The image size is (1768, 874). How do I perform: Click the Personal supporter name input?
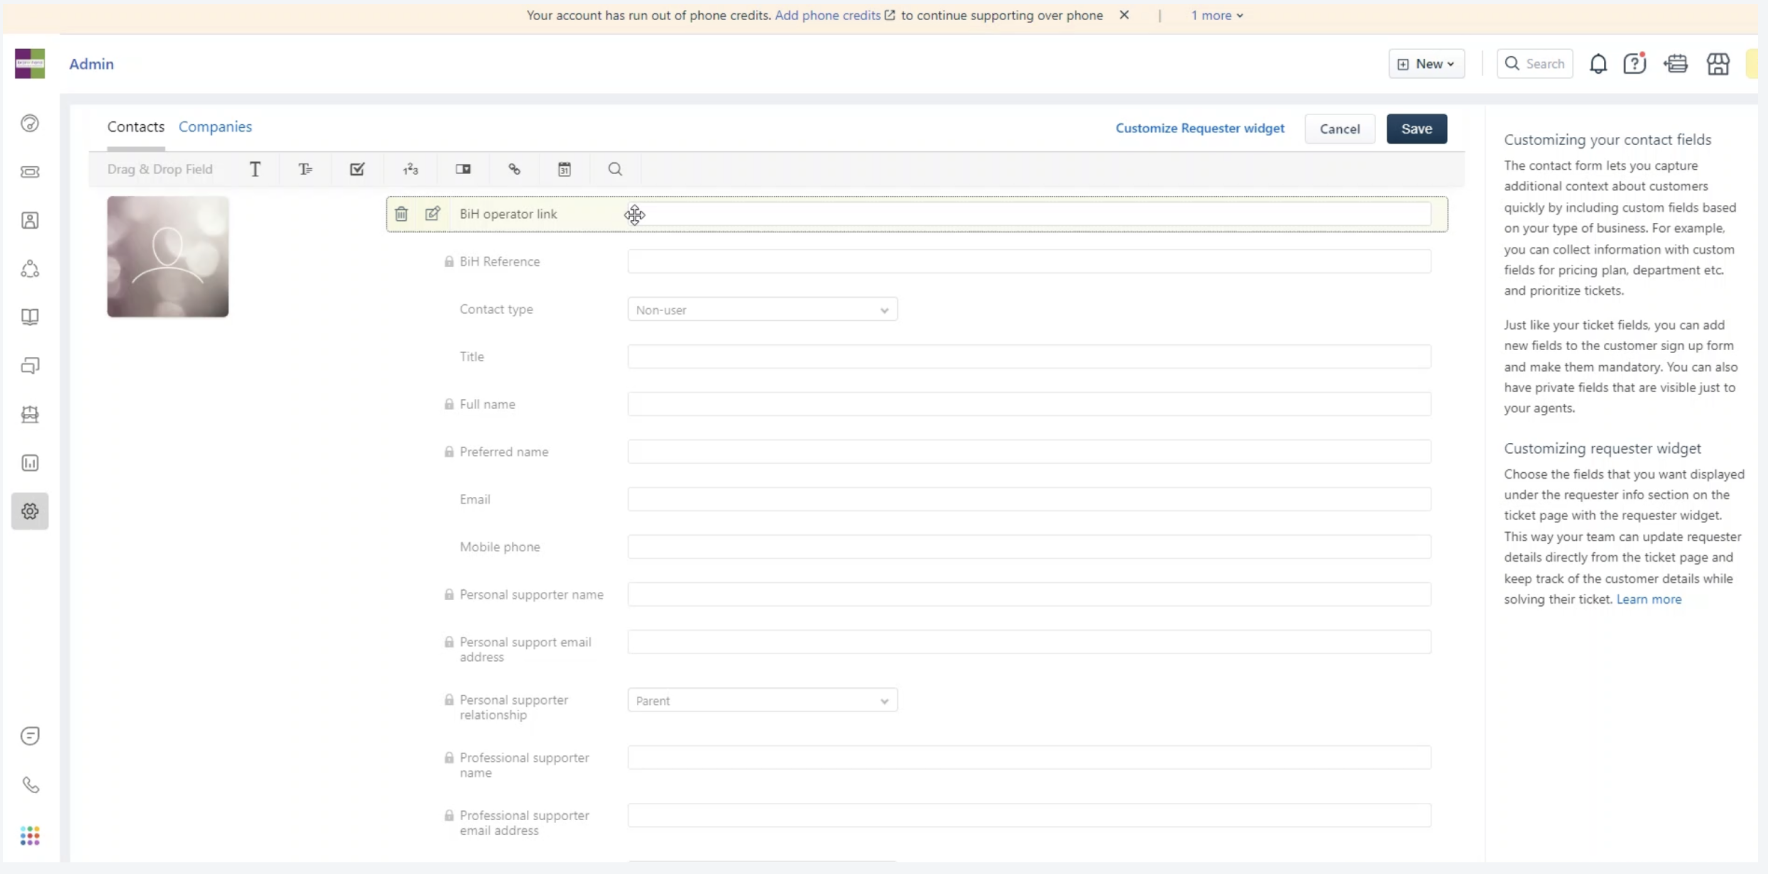[1029, 594]
